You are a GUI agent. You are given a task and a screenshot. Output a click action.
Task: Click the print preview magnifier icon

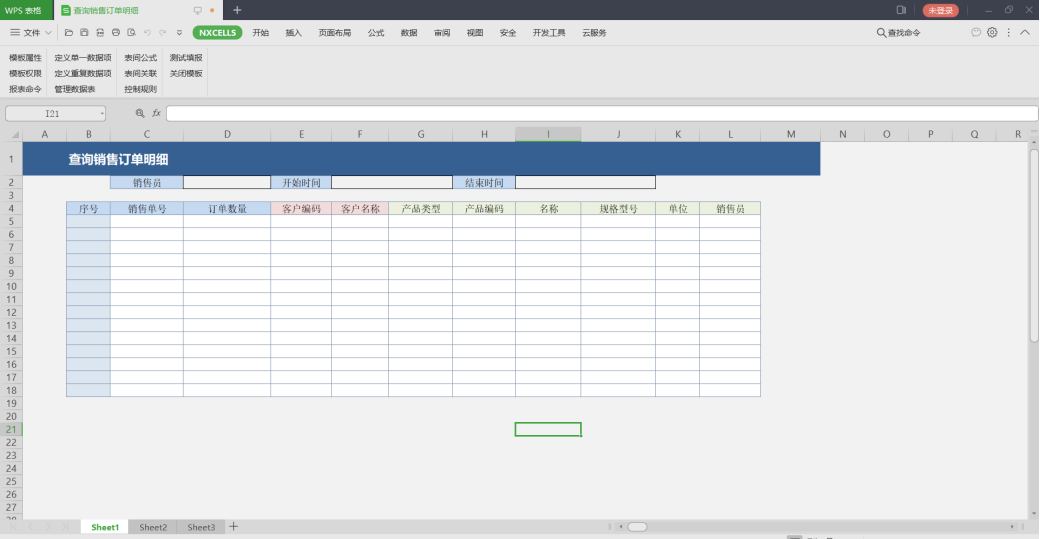pos(131,33)
